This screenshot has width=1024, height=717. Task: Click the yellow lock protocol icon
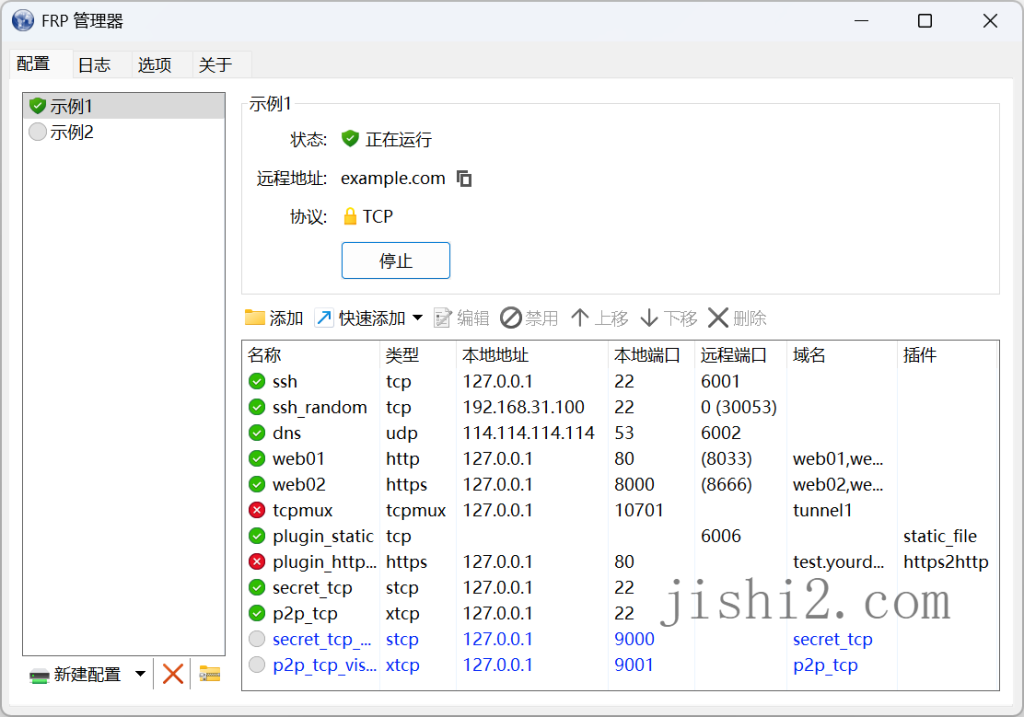click(x=350, y=216)
